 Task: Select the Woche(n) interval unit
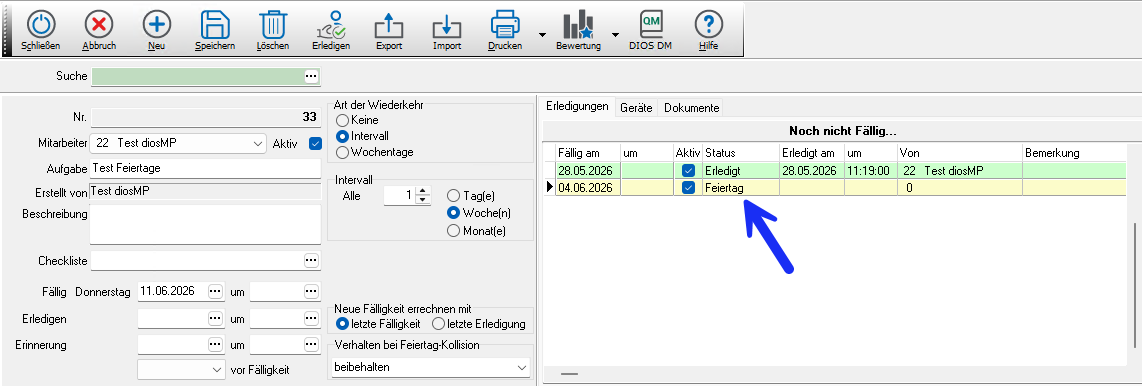click(454, 213)
